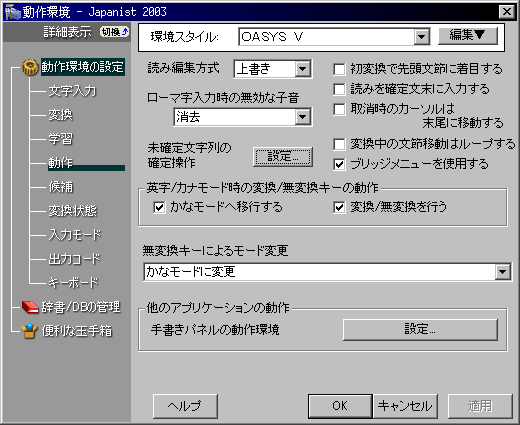Select 候補 in the tree

click(60, 187)
